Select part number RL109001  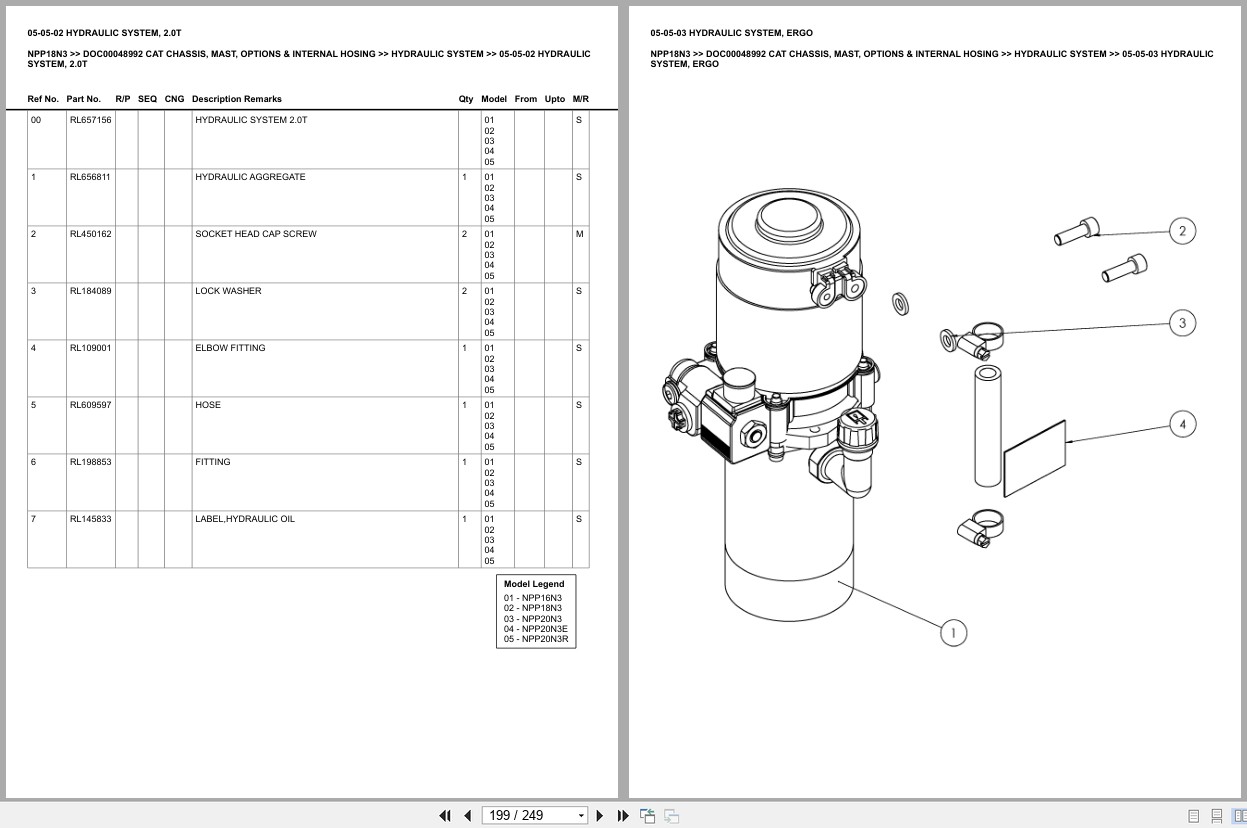[91, 348]
